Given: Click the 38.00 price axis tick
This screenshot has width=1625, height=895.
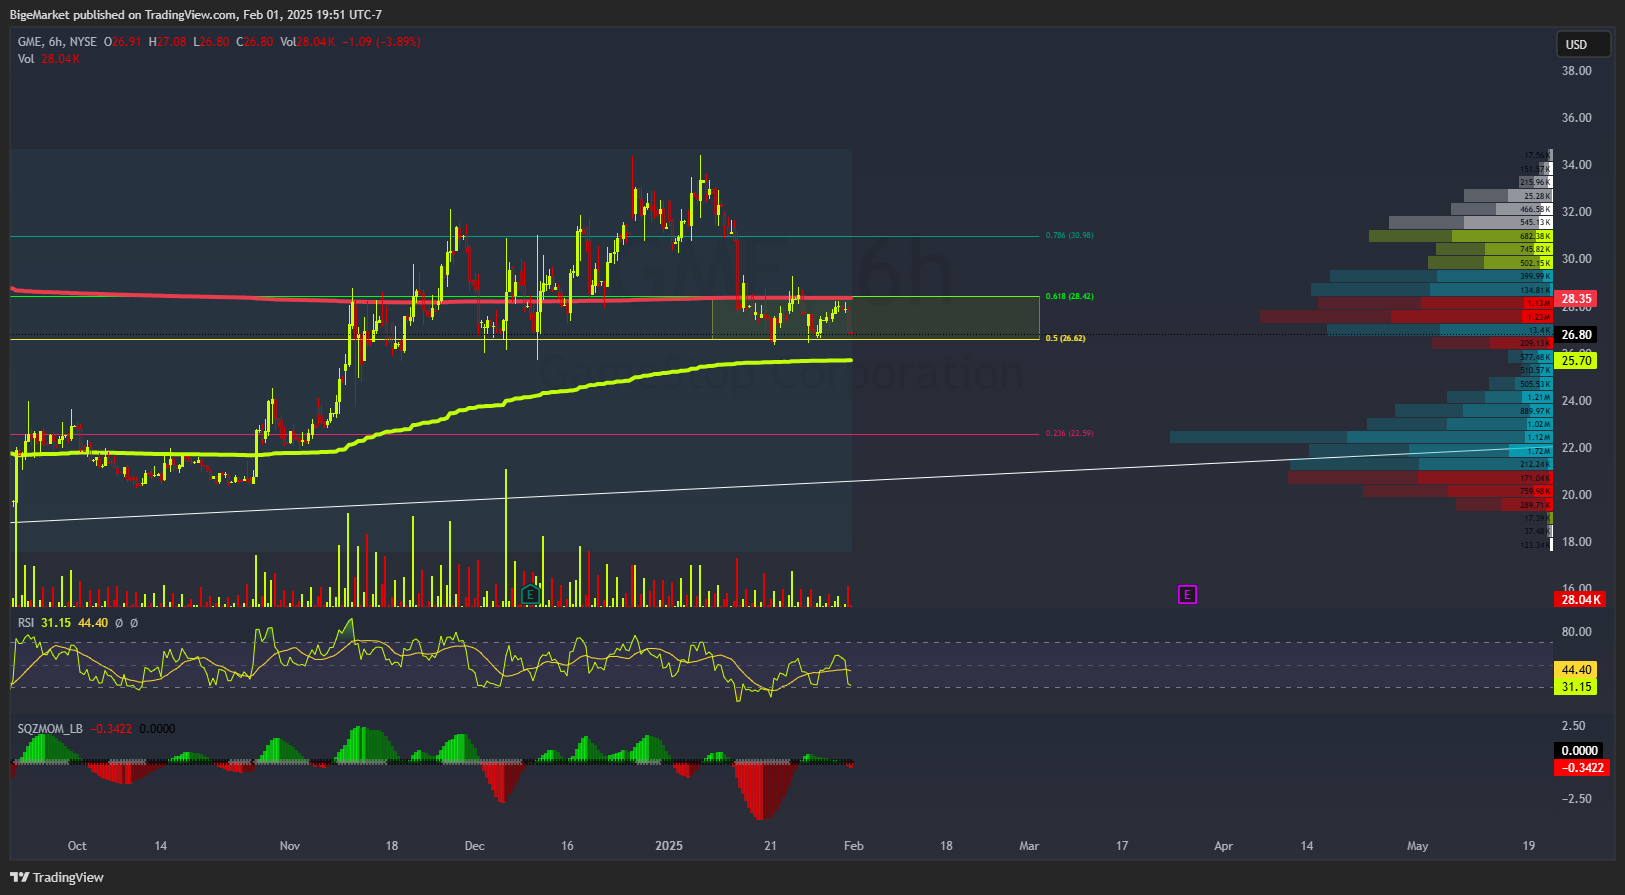Looking at the screenshot, I should (1577, 71).
